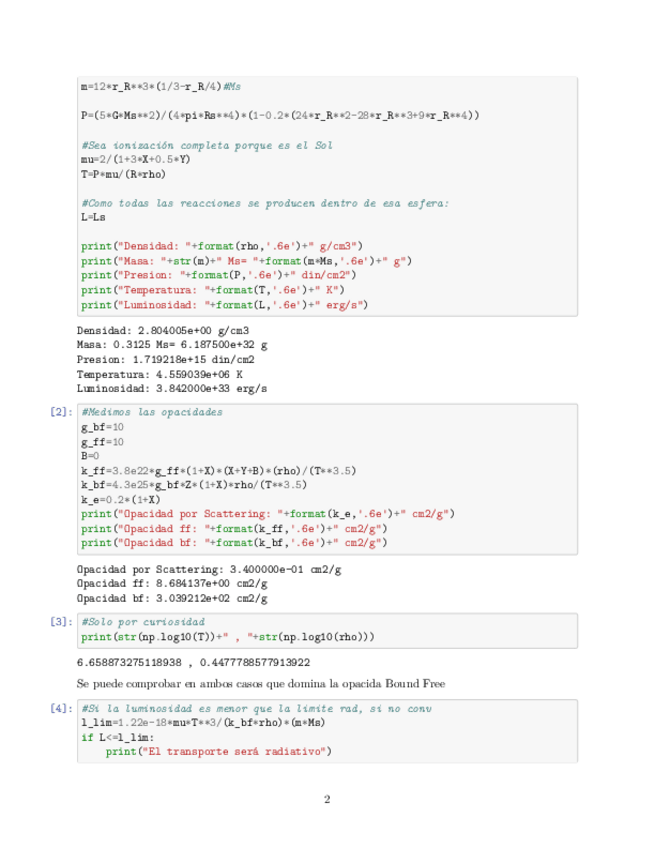The image size is (655, 848).
Task: Click the comment "#Si la luminosidad es menor que la limite rad"
Action: coord(256,708)
